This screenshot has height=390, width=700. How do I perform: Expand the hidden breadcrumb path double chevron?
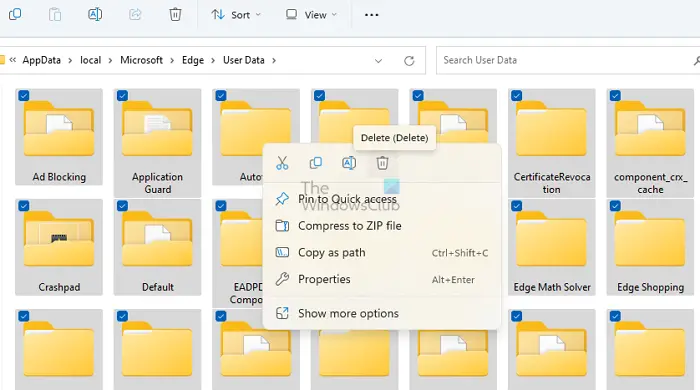[x=12, y=60]
